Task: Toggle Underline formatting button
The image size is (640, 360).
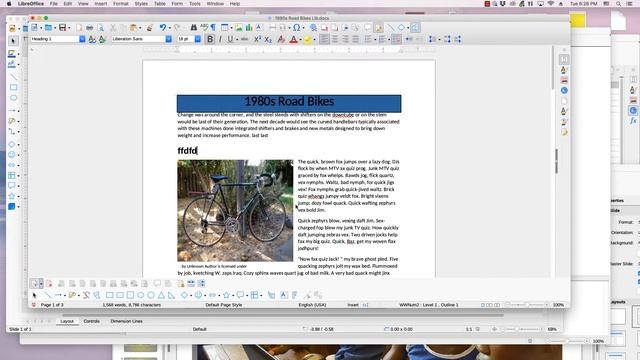Action: (x=230, y=39)
